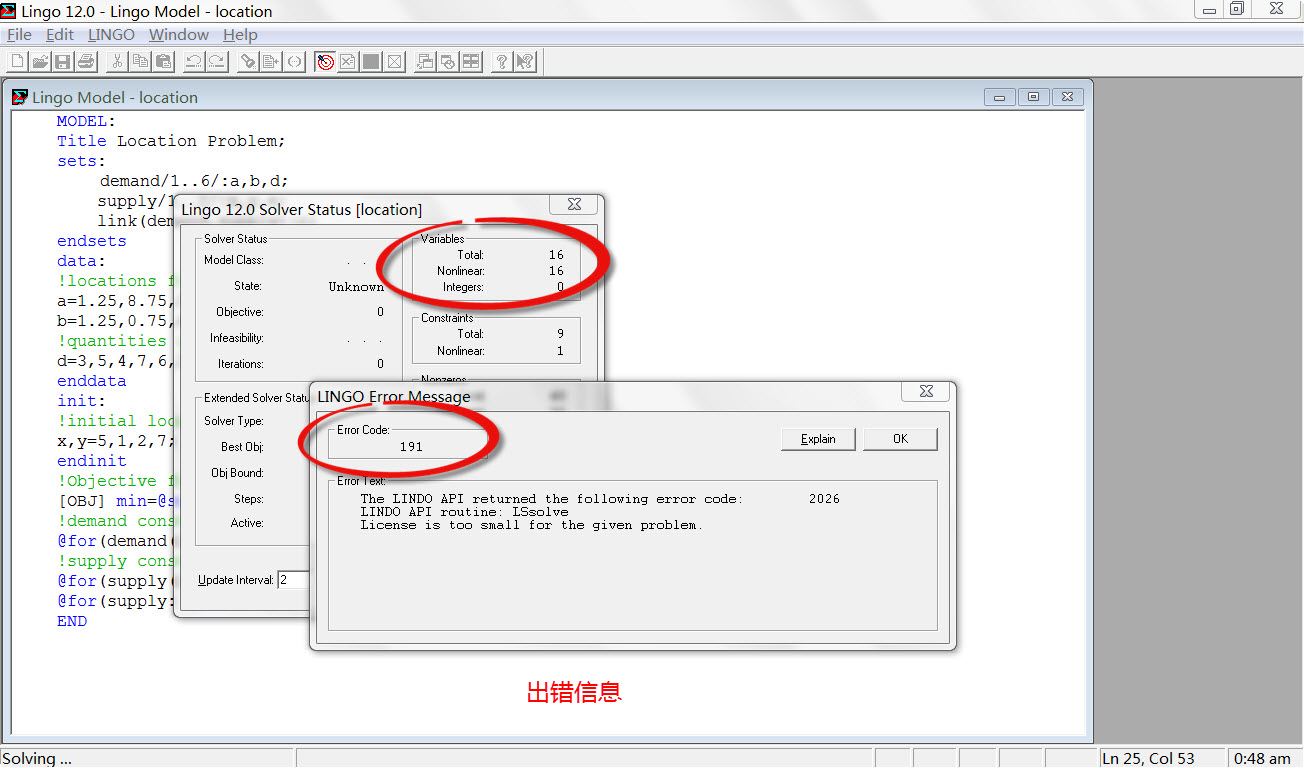Viewport: 1304px width, 768px height.
Task: Click the '0:48 am' clock in status bar
Action: pos(1262,758)
